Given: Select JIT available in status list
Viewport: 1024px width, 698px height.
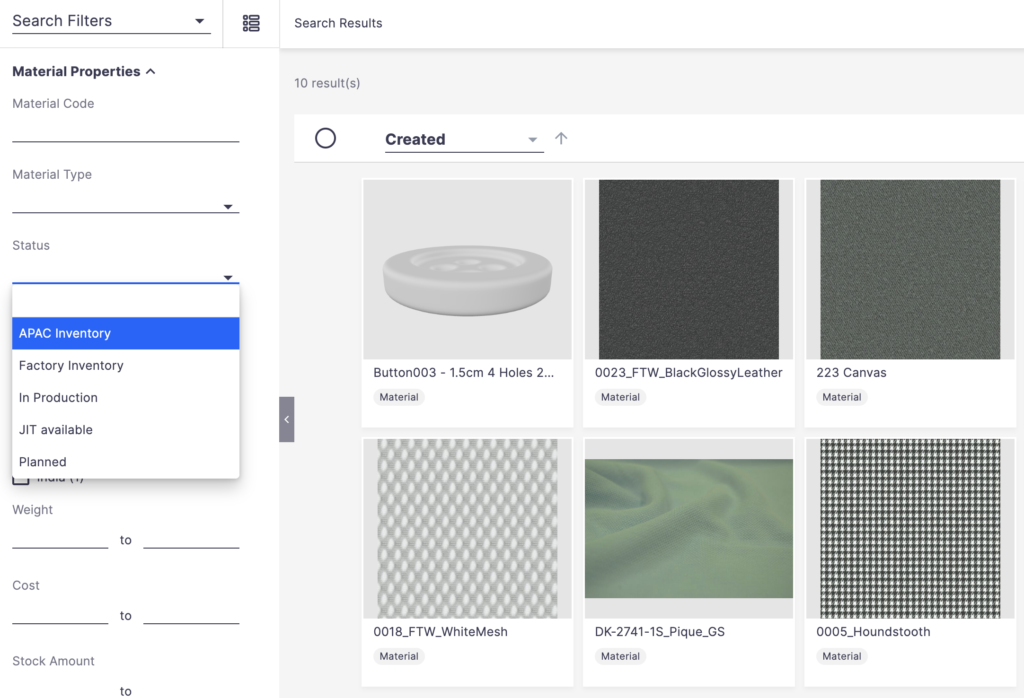Looking at the screenshot, I should click(x=125, y=429).
